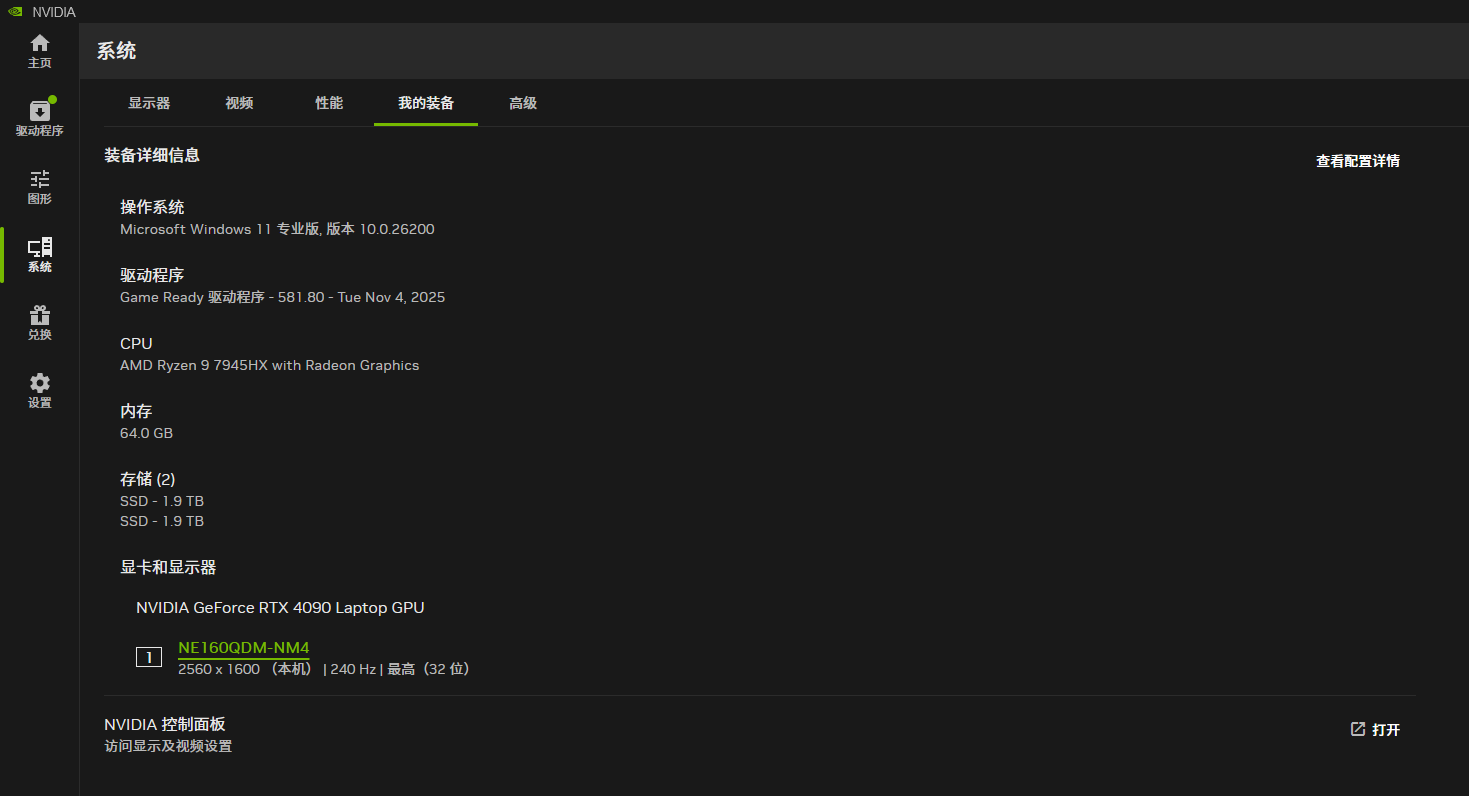Image resolution: width=1469 pixels, height=796 pixels.
Task: Click 查看配置详情 button
Action: tap(1357, 161)
